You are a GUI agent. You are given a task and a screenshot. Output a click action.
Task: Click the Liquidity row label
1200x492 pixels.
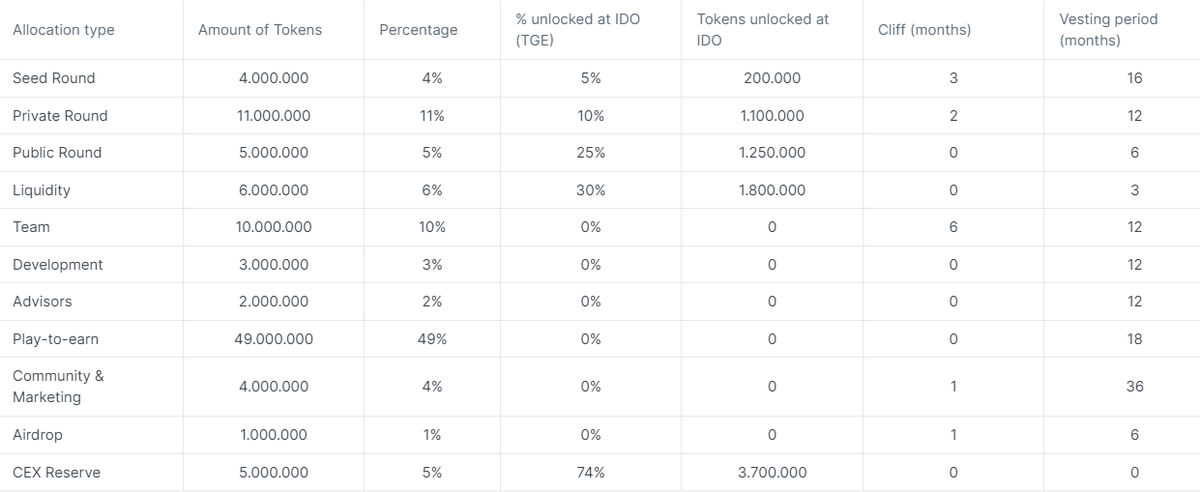[41, 190]
